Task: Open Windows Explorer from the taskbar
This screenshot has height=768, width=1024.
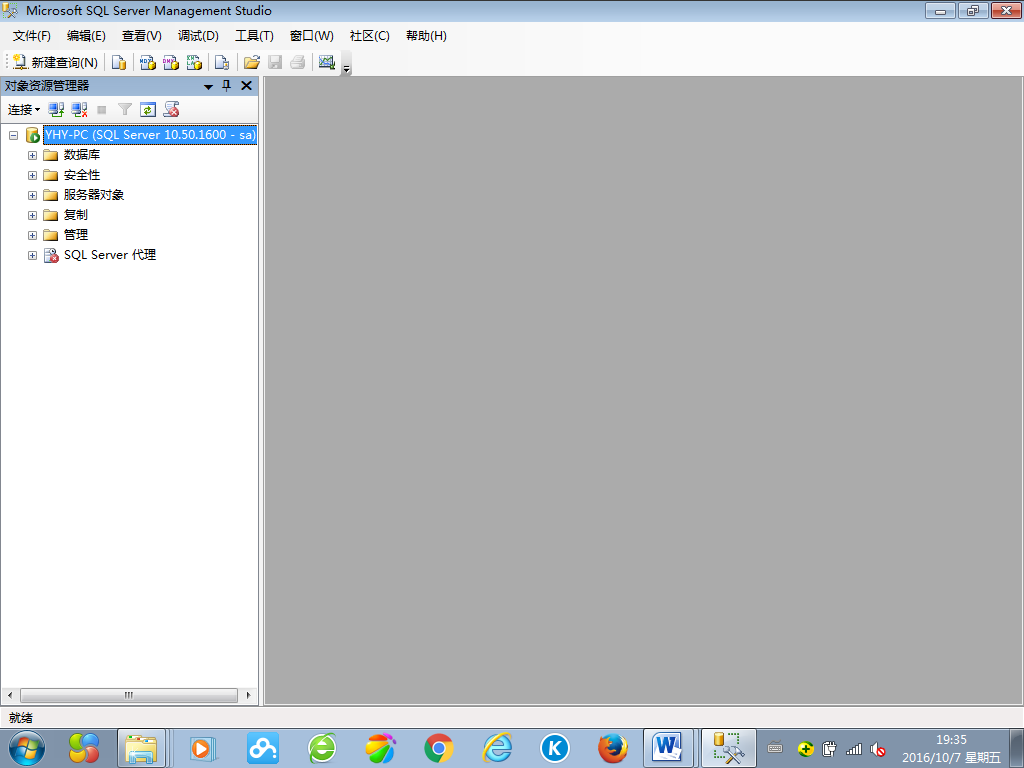Action: click(x=141, y=748)
